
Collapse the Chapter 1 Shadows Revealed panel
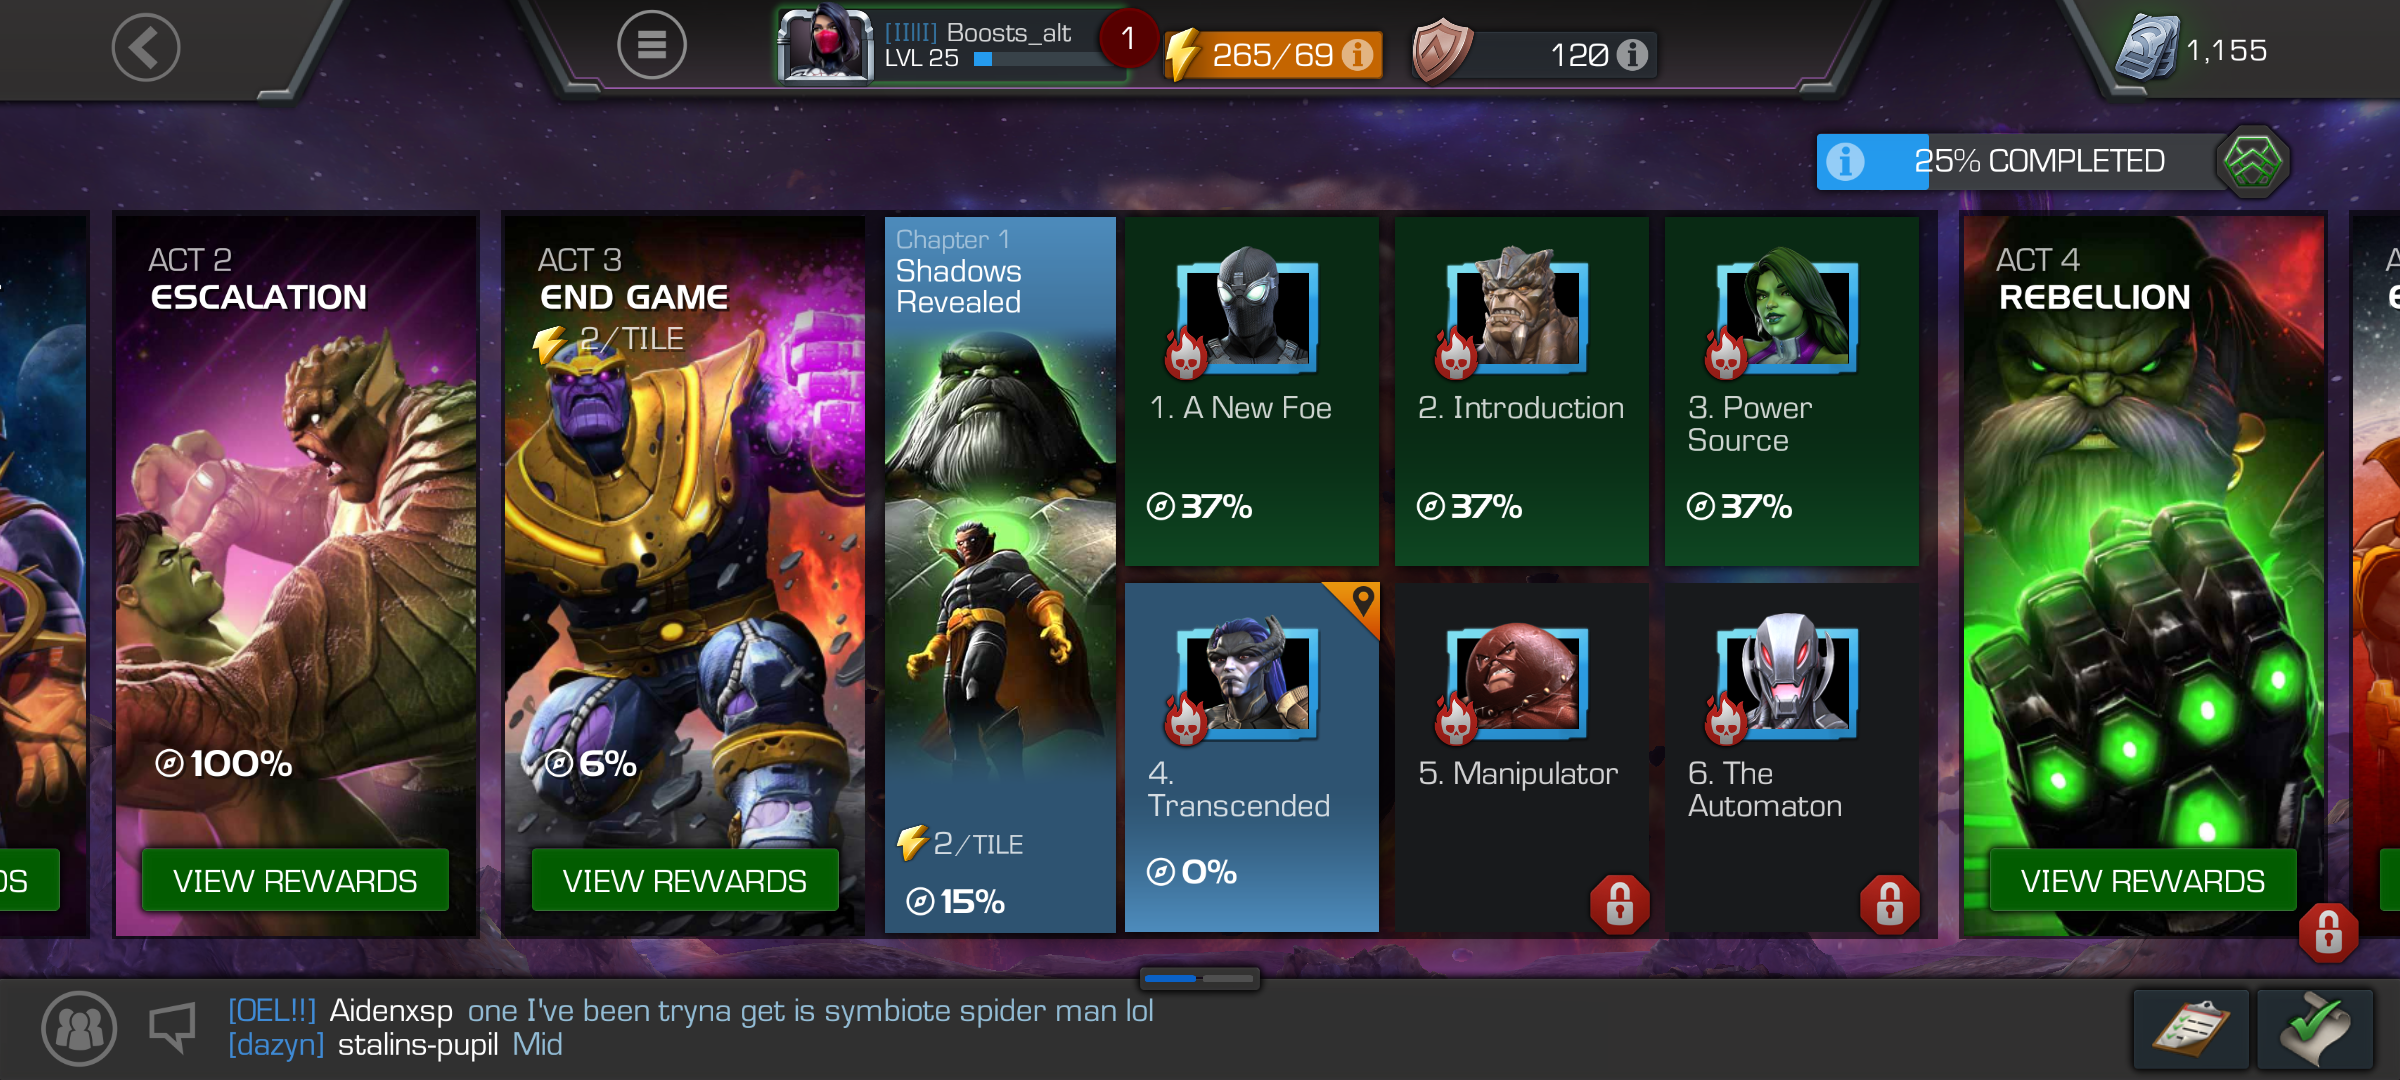[x=1000, y=575]
